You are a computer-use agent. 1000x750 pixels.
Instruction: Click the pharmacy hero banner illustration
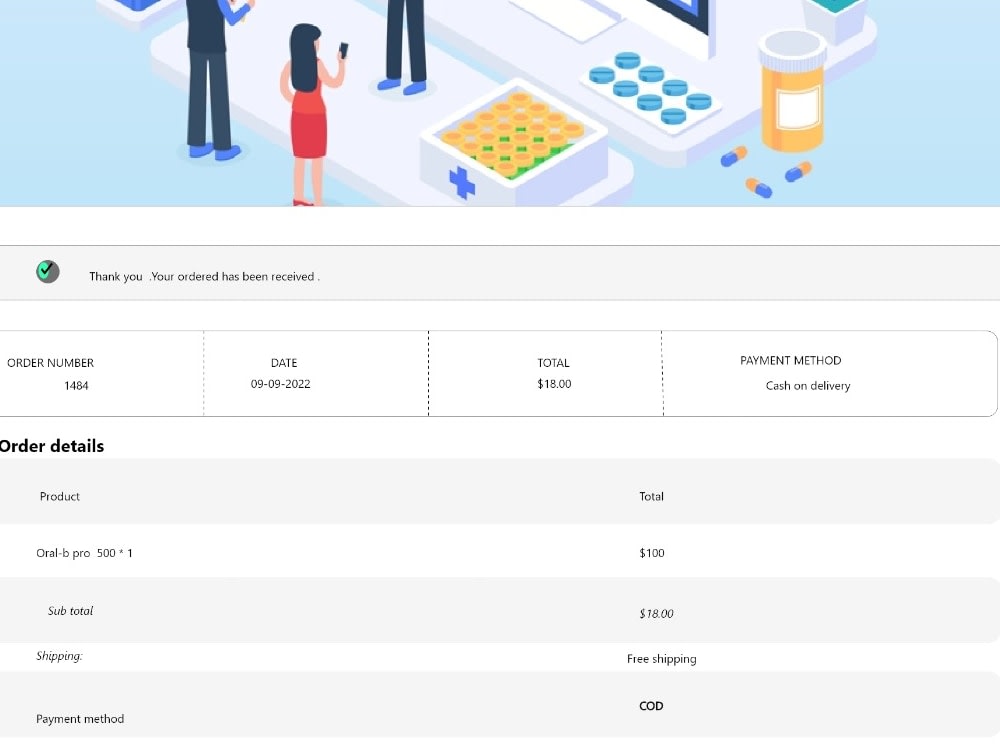point(500,103)
